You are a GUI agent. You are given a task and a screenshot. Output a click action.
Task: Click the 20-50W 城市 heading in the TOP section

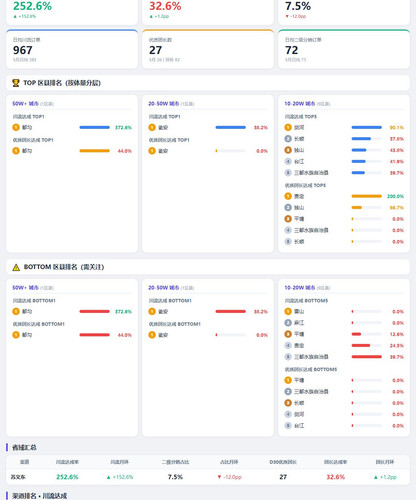pos(164,104)
